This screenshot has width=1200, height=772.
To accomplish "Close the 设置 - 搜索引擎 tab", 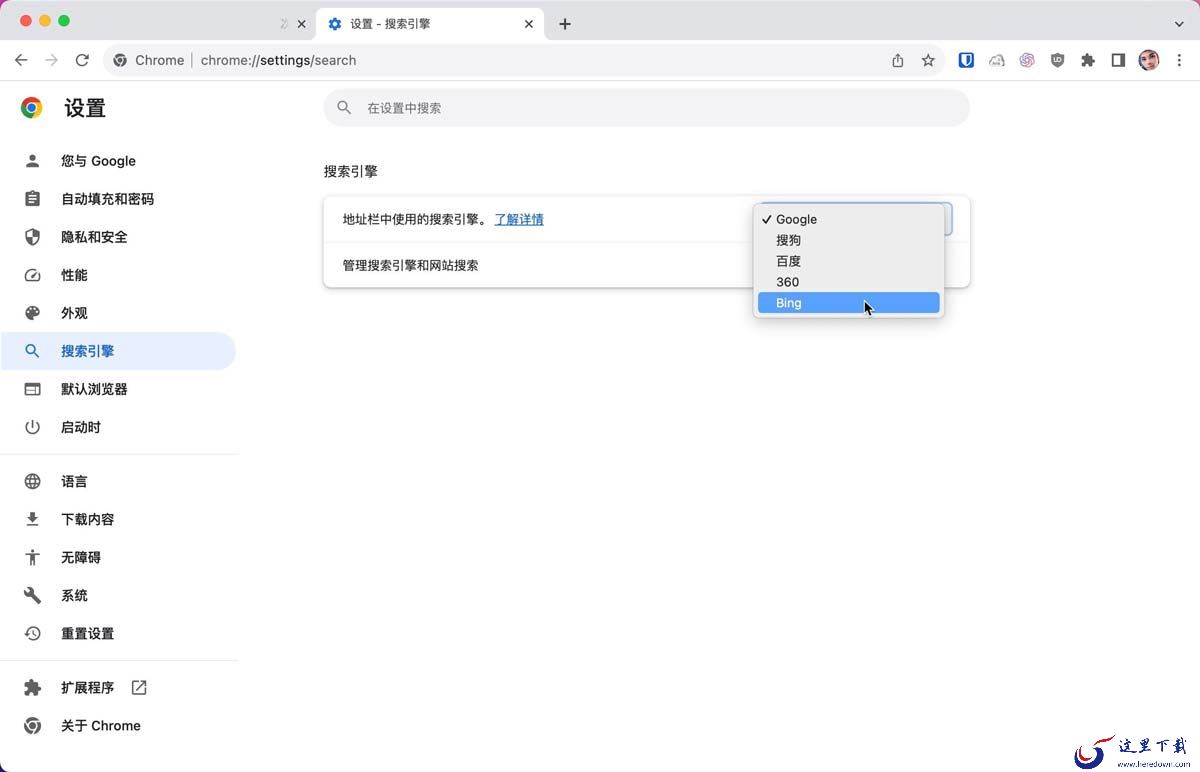I will tap(529, 24).
